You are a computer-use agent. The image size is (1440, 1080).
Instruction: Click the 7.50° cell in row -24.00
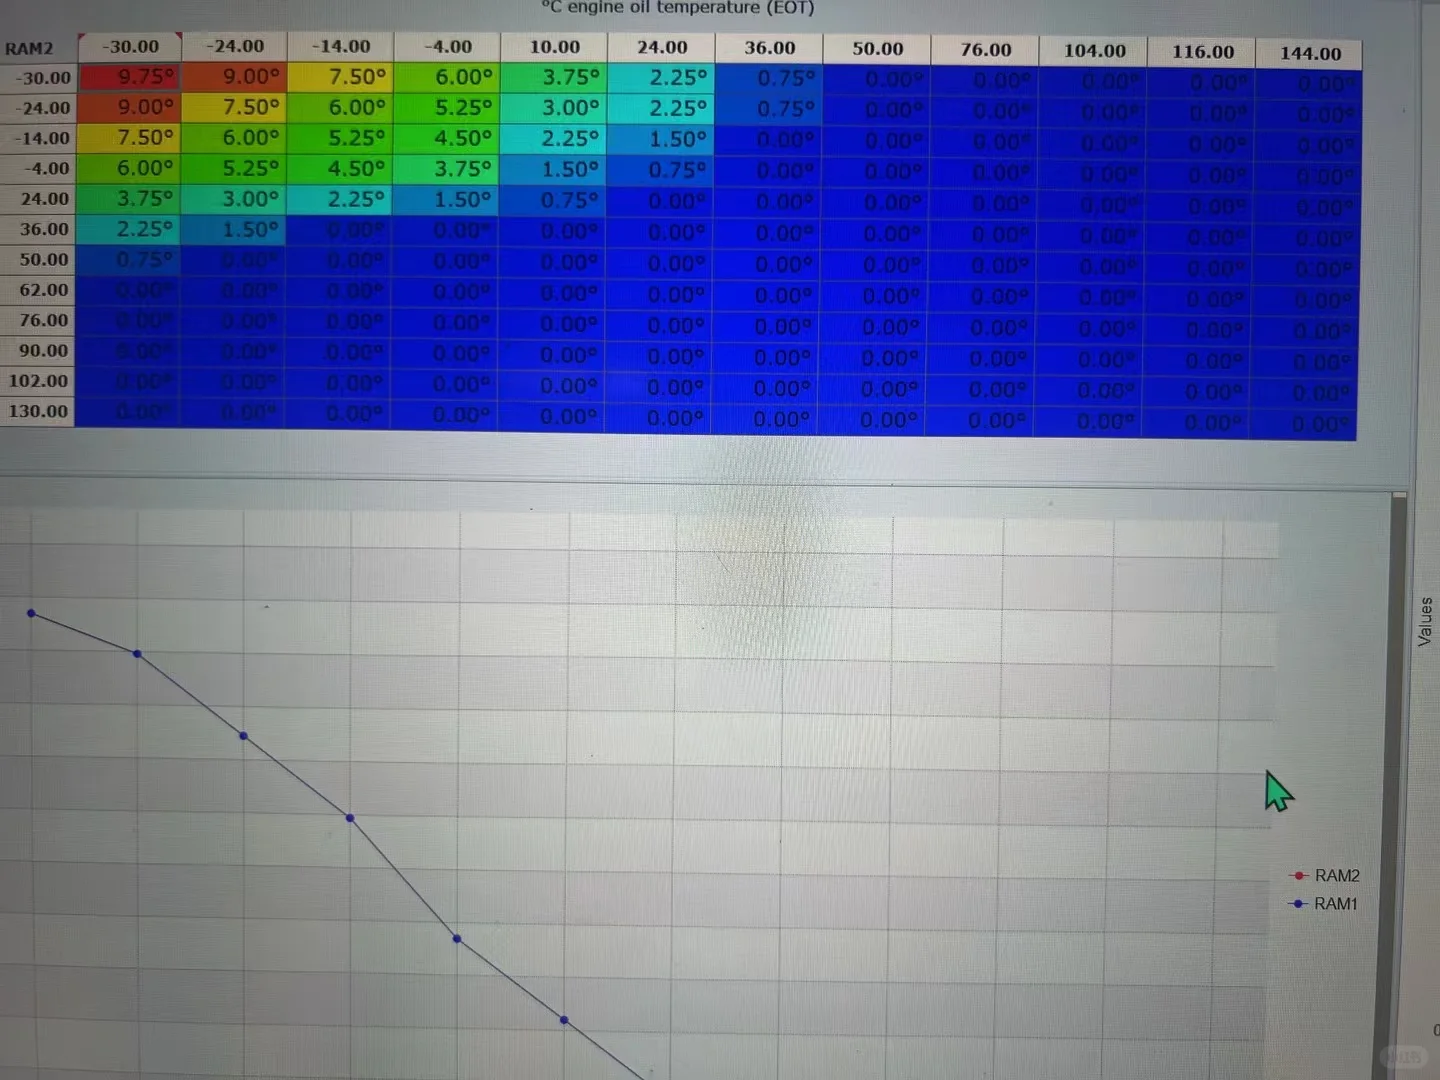point(234,107)
